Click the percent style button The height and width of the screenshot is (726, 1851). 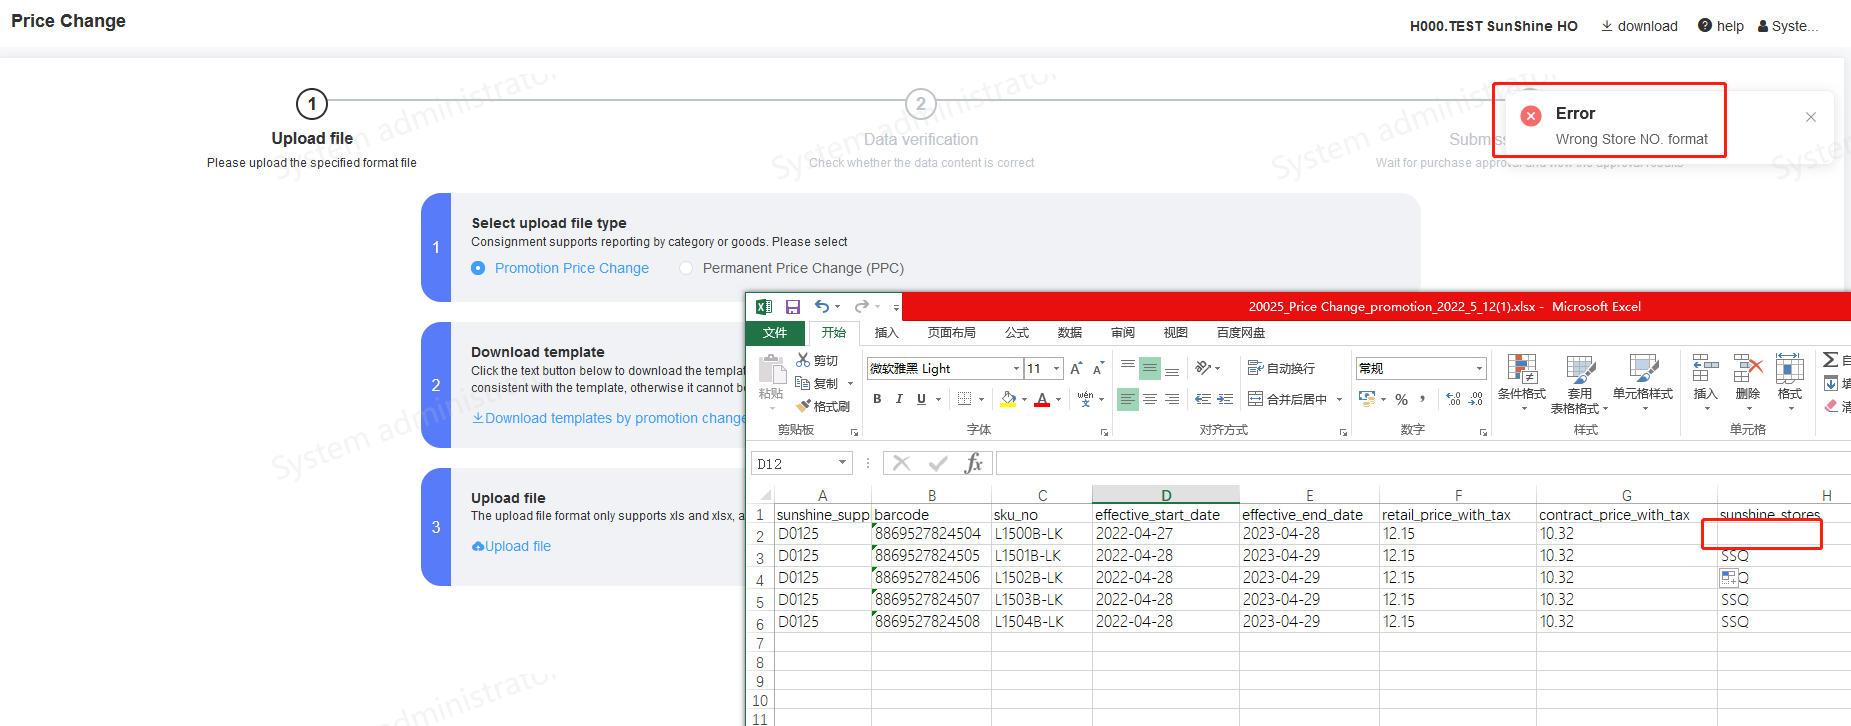[1401, 399]
